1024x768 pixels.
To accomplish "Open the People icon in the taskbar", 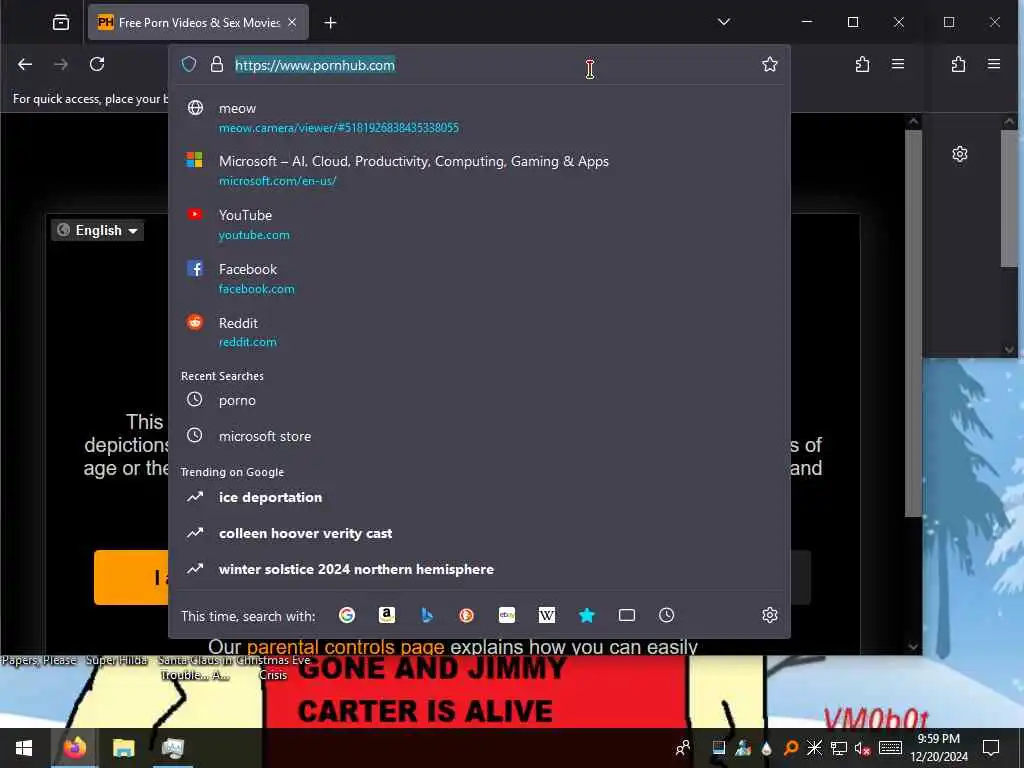I will [x=683, y=748].
